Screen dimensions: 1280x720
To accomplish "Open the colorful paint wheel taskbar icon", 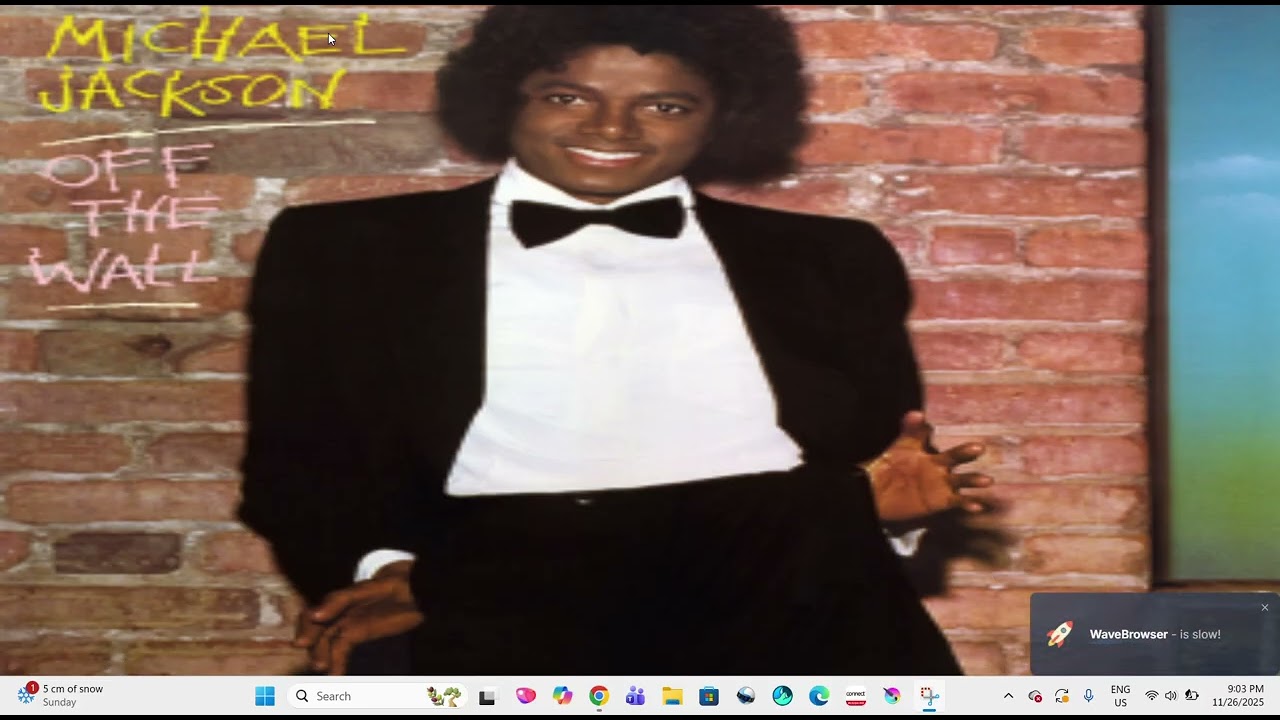I will point(892,696).
